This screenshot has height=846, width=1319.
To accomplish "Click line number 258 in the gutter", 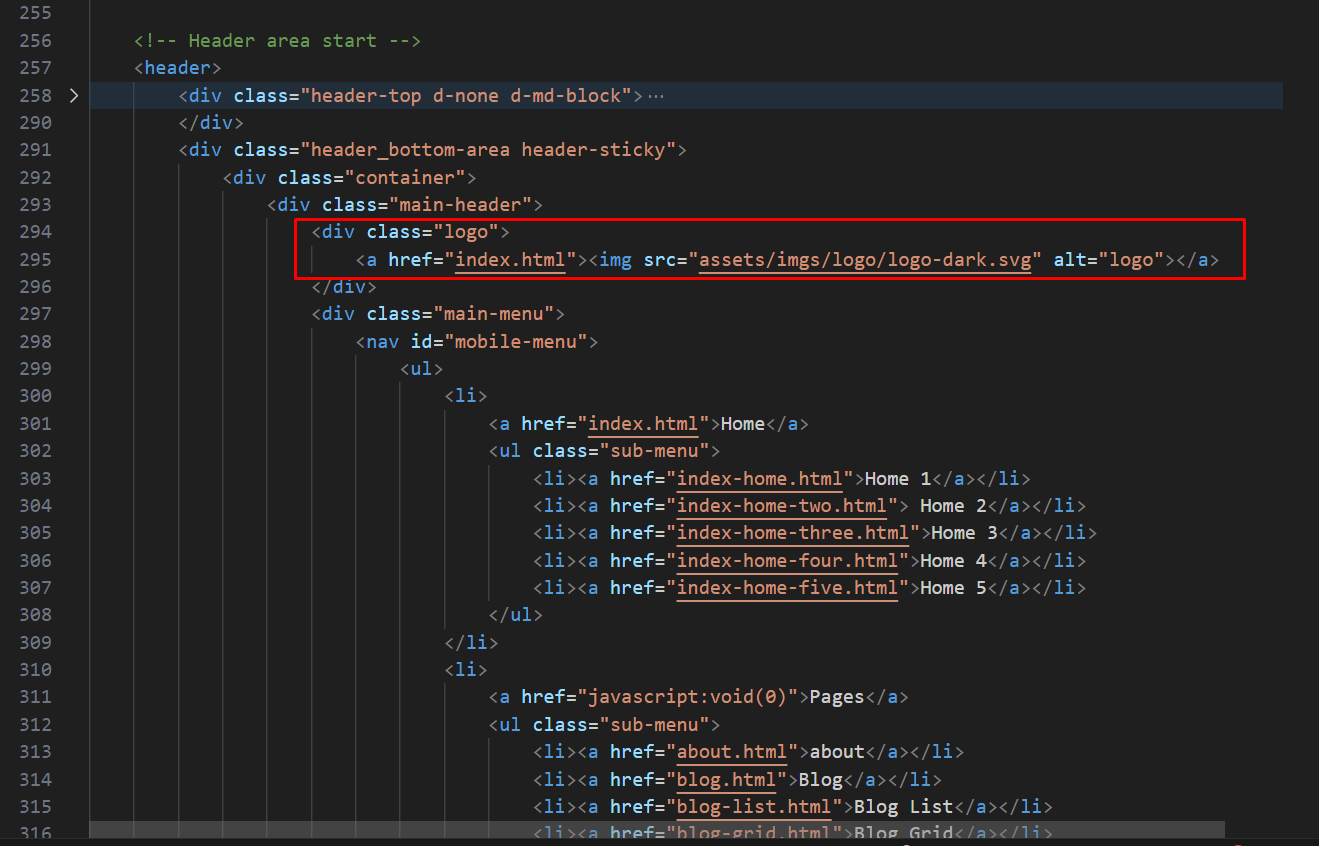I will [35, 96].
